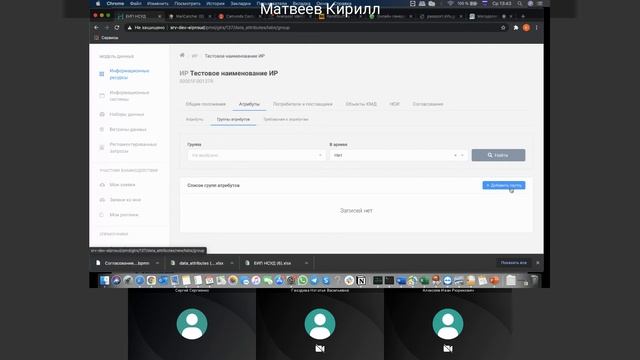Switch to НСИ tab

pyautogui.click(x=394, y=104)
